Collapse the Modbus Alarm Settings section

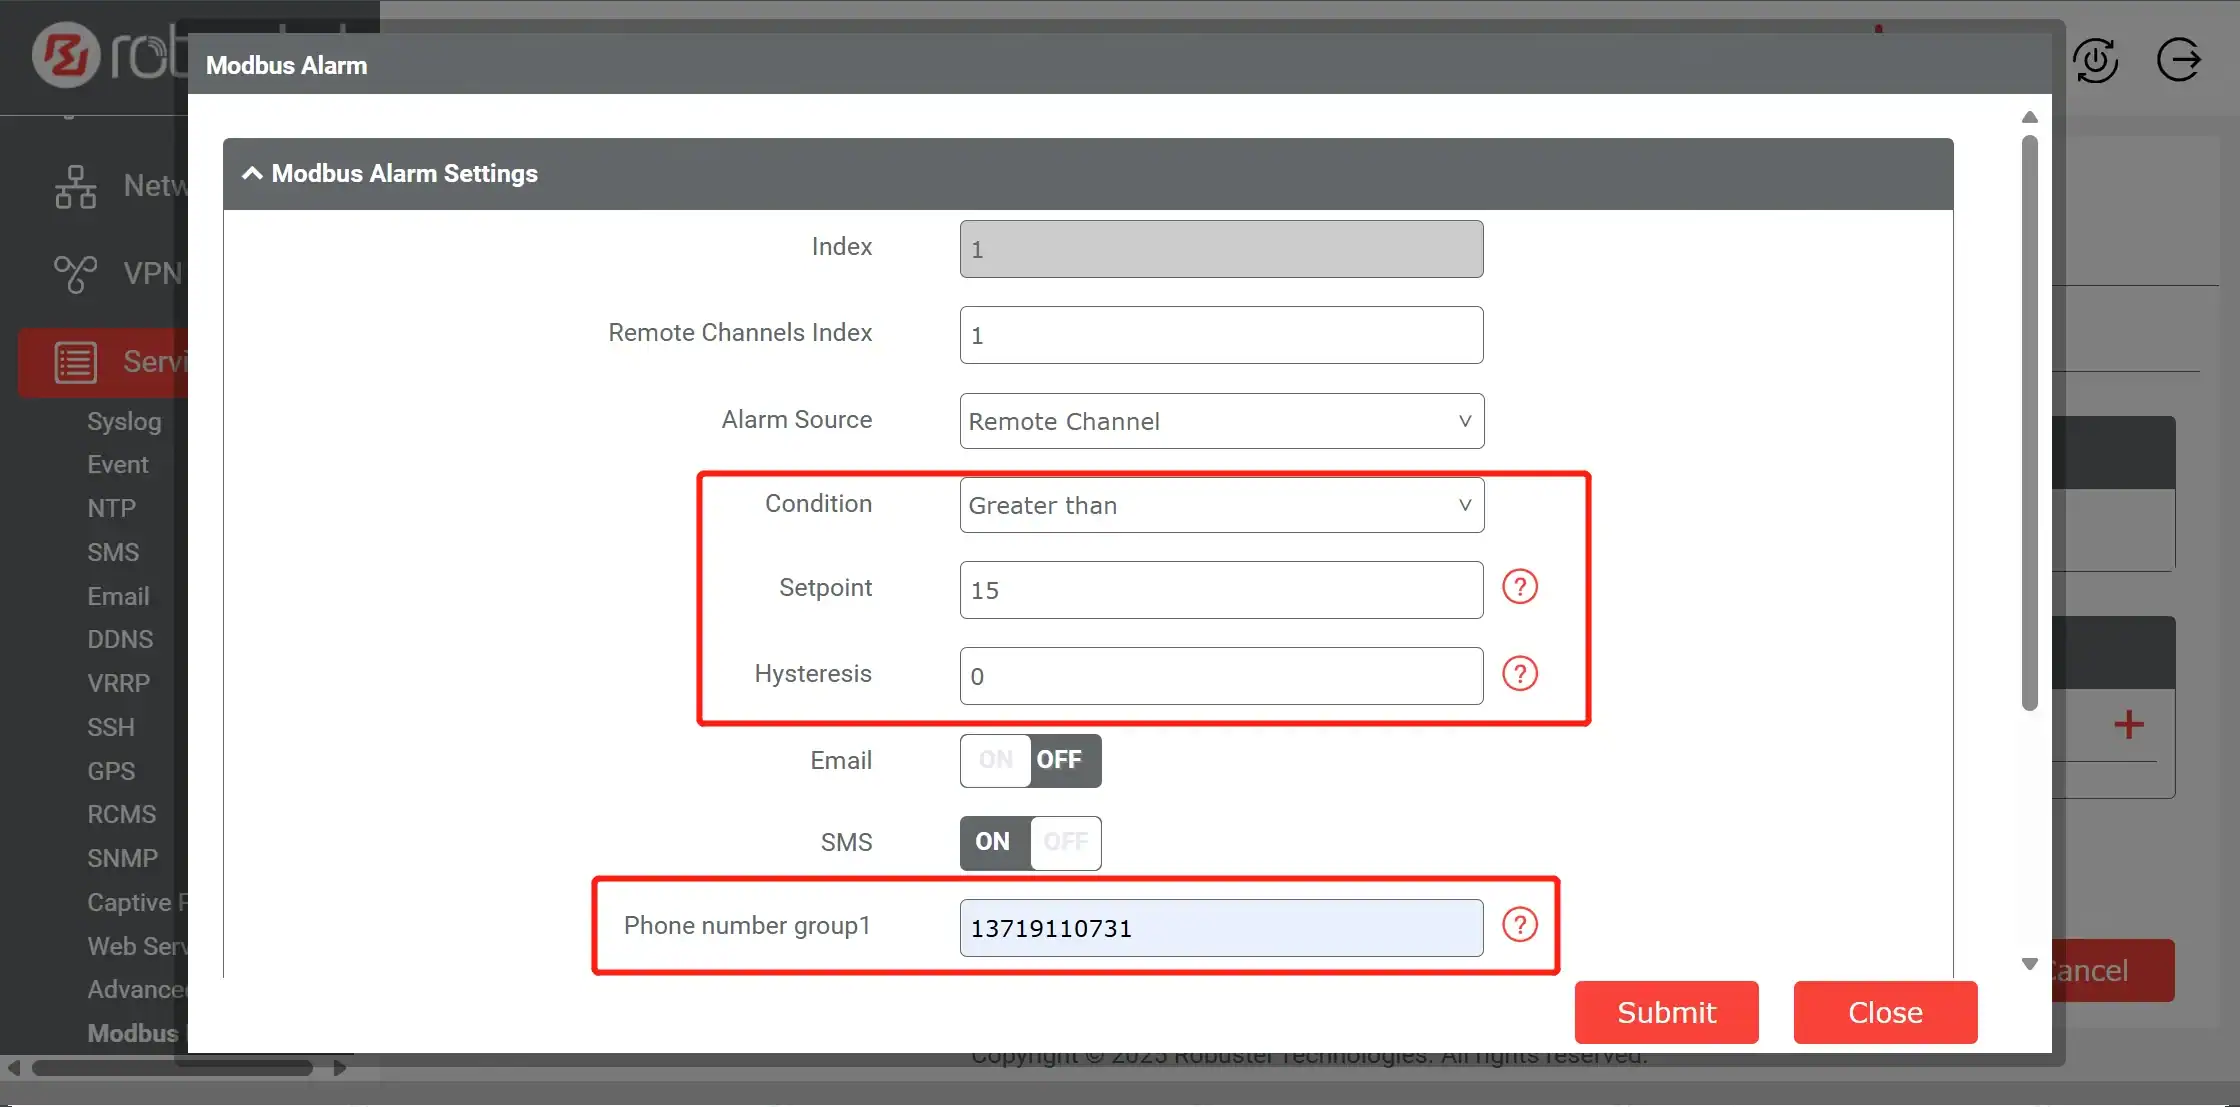pyautogui.click(x=252, y=172)
